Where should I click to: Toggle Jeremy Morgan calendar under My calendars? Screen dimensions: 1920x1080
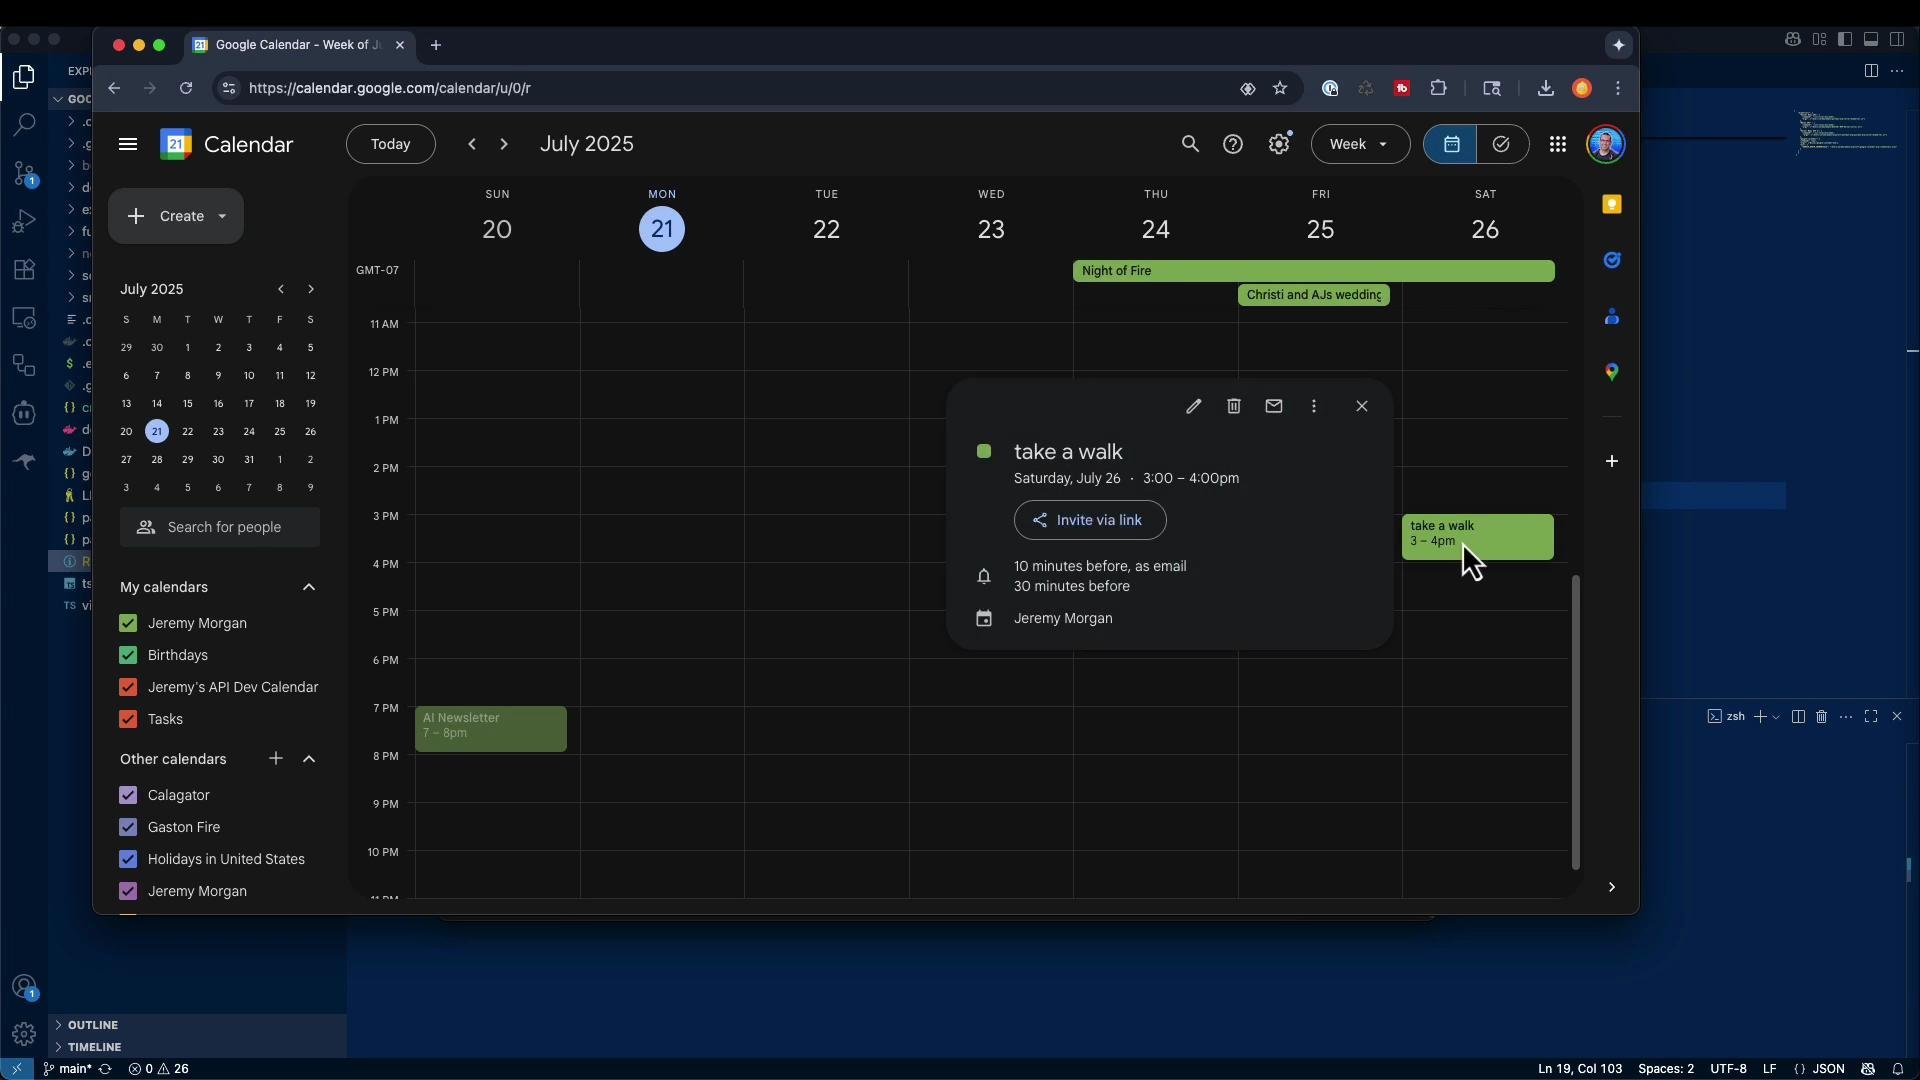128,623
